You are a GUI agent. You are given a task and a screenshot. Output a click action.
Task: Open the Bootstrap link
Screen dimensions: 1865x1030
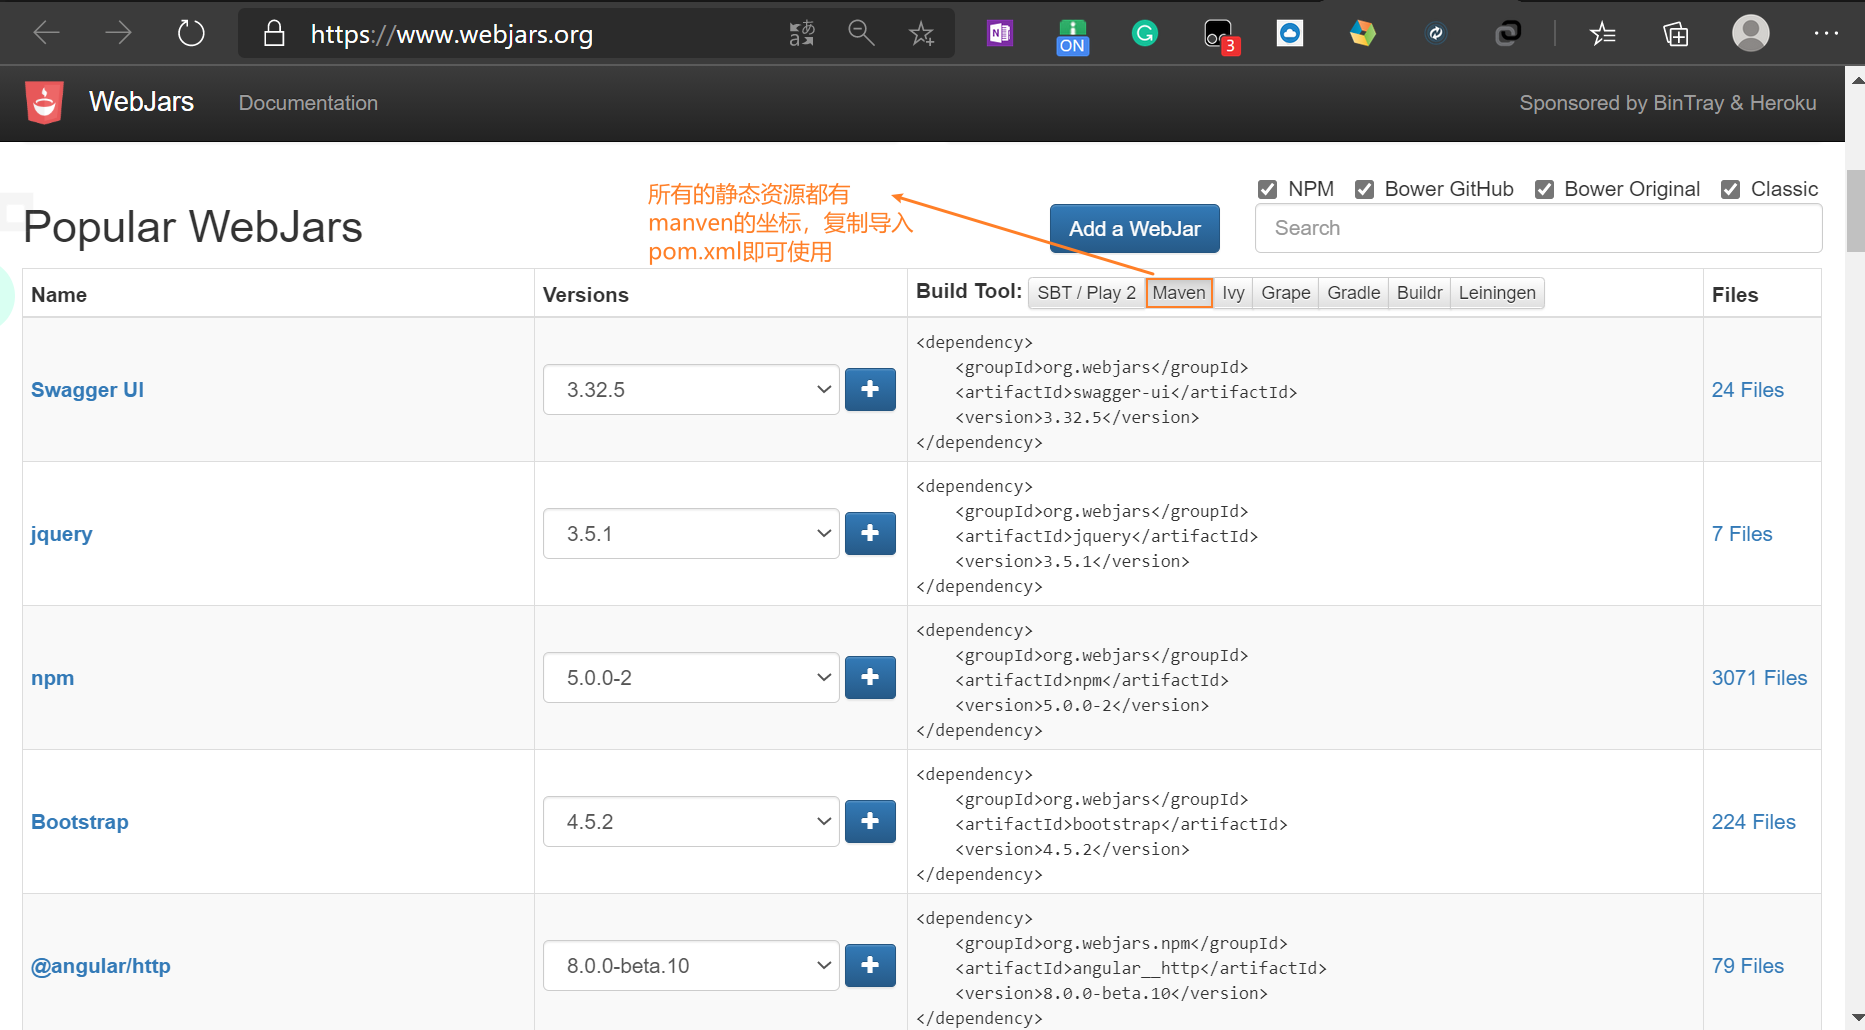point(80,822)
